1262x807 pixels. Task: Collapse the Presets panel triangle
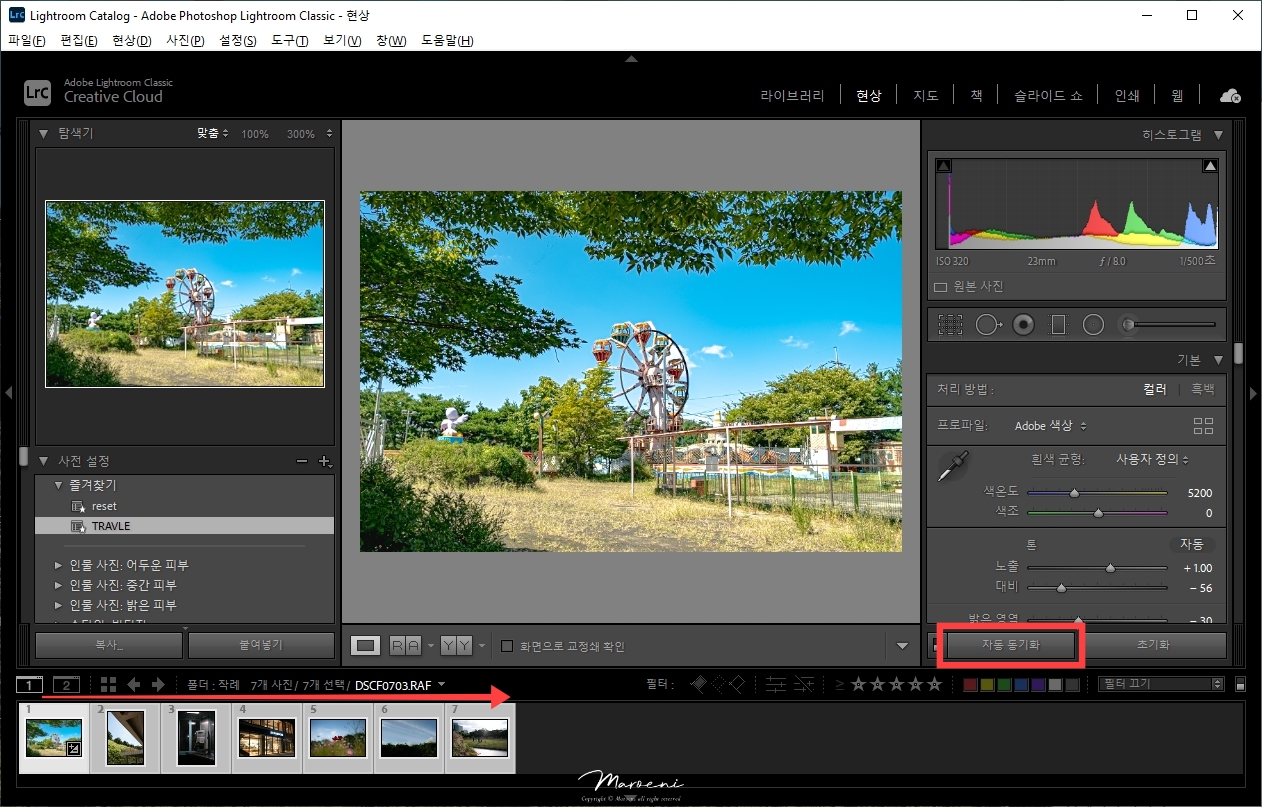point(43,461)
